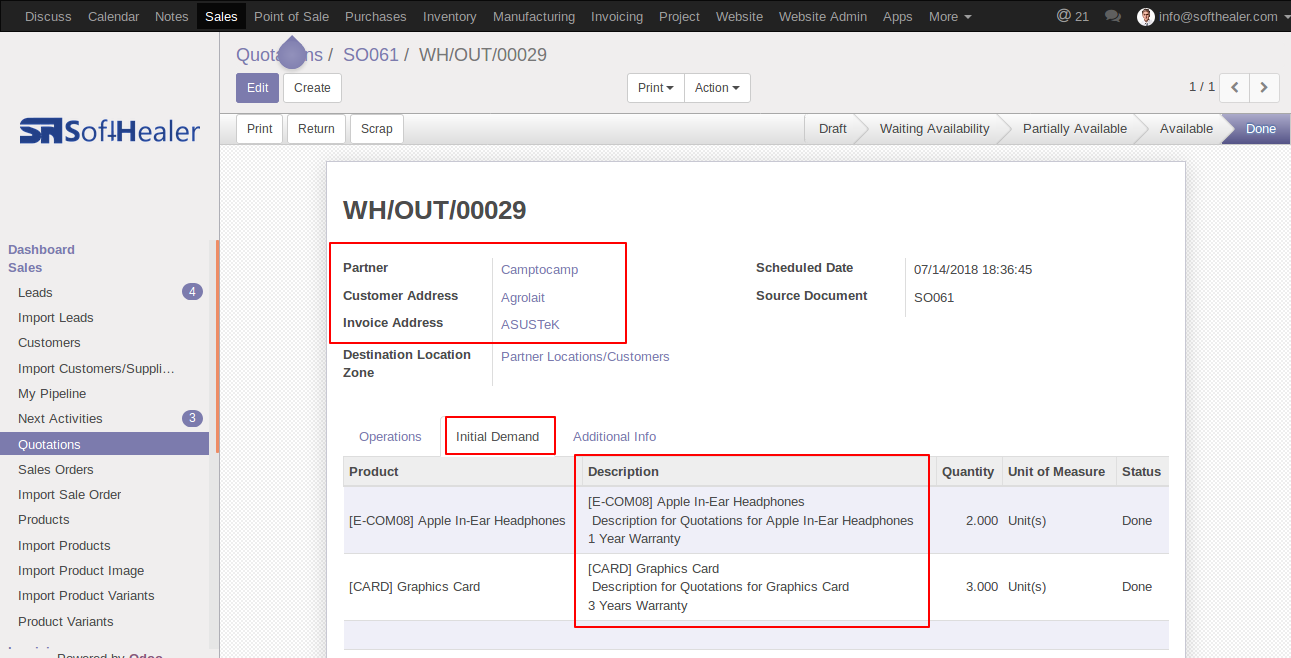
Task: Click the Create button
Action: [312, 88]
